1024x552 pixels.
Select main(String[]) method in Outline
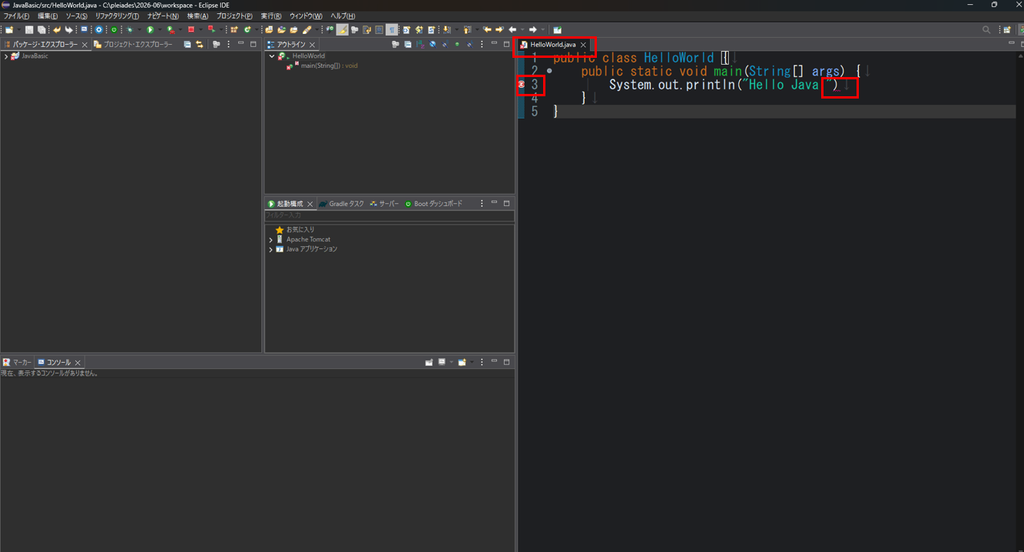click(328, 65)
